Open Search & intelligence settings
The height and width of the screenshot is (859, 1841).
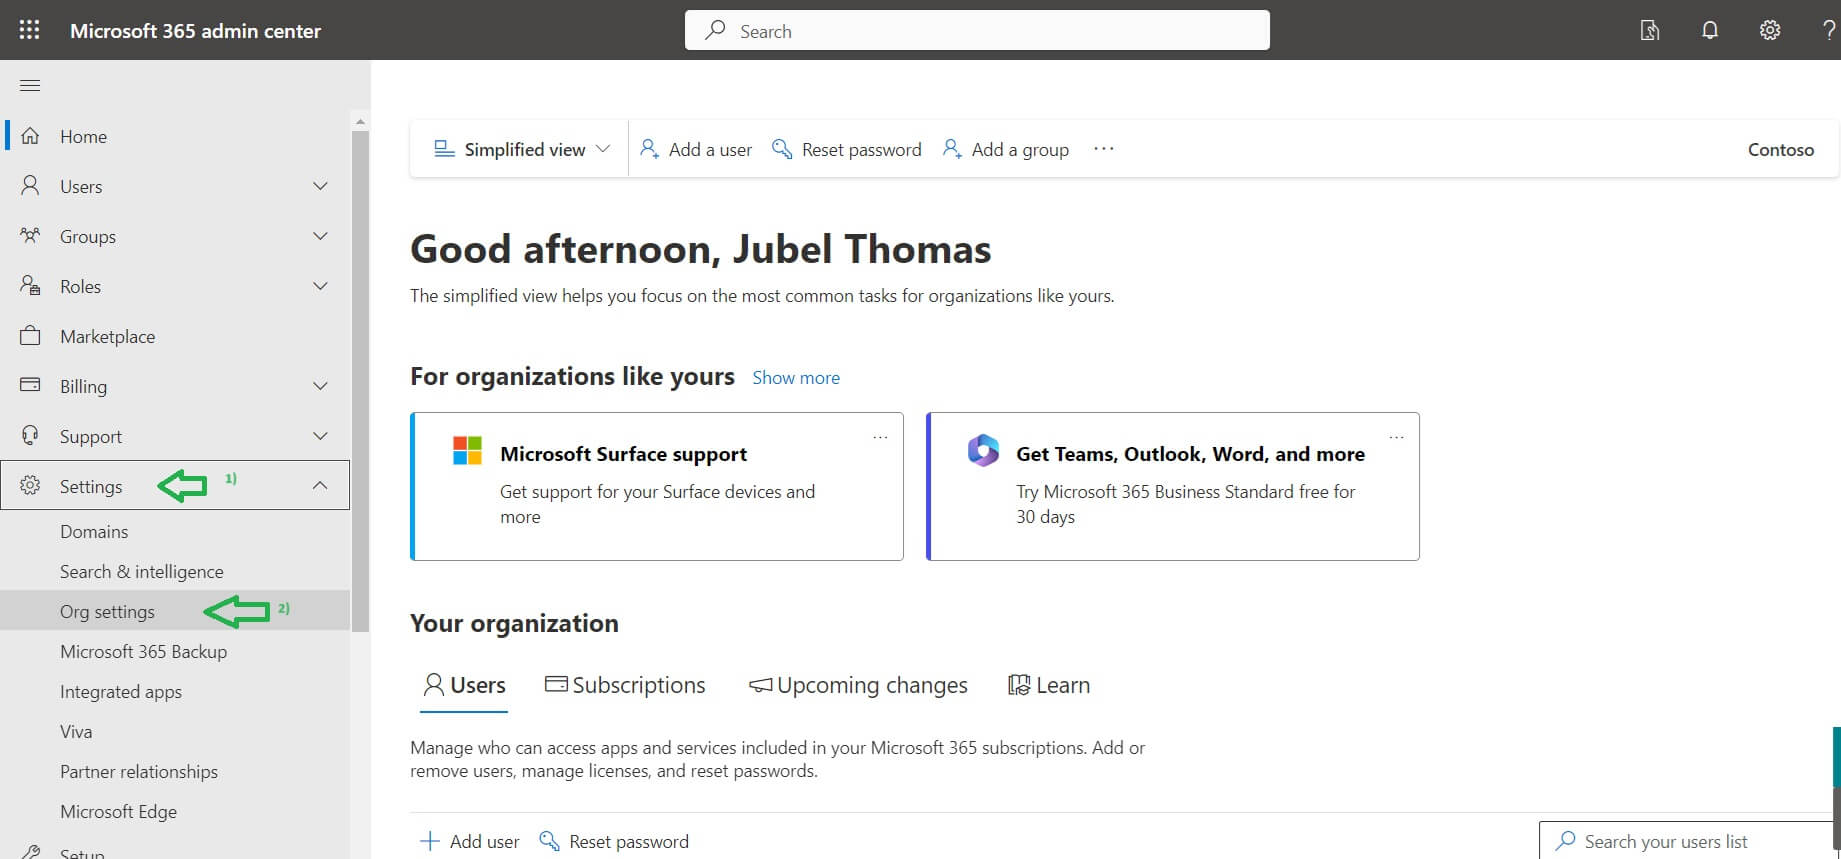pos(142,571)
